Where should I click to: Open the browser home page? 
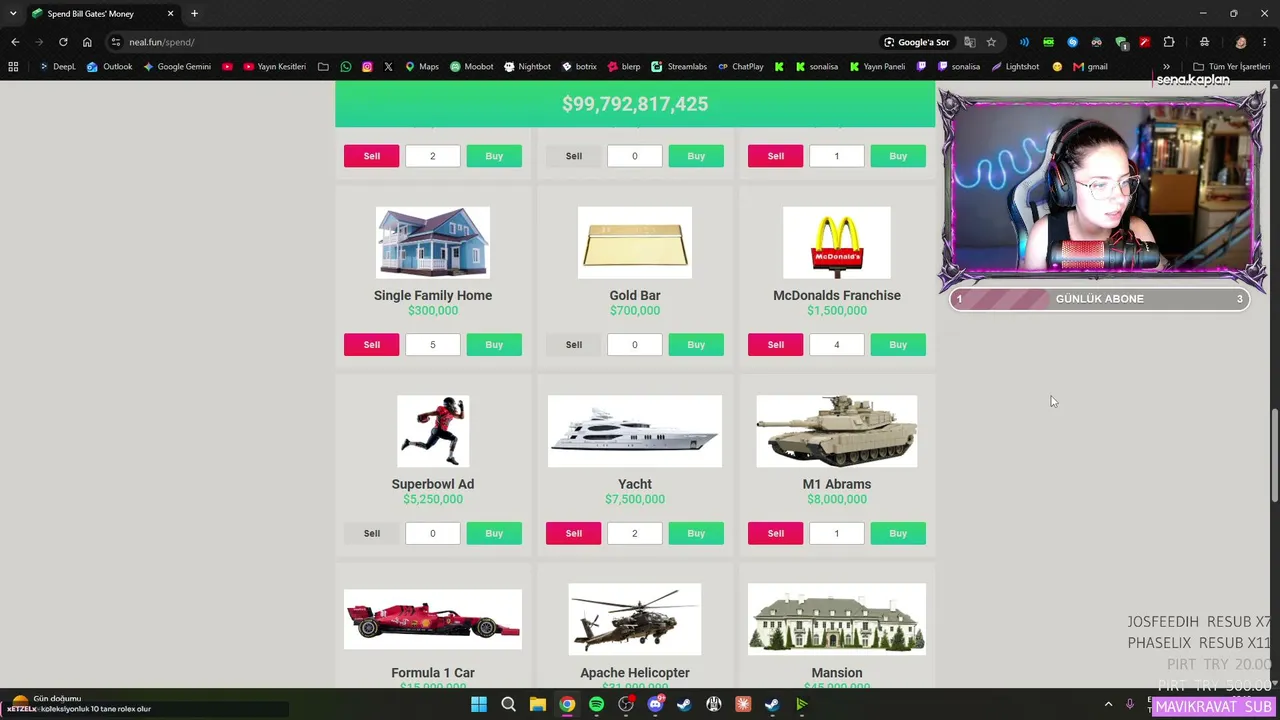point(87,42)
